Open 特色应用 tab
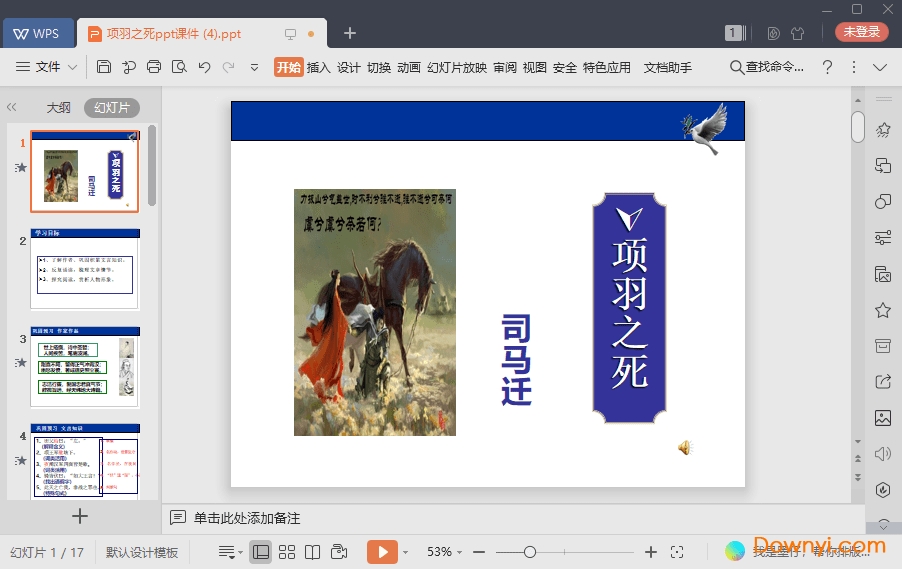Viewport: 902px width, 569px height. tap(606, 67)
